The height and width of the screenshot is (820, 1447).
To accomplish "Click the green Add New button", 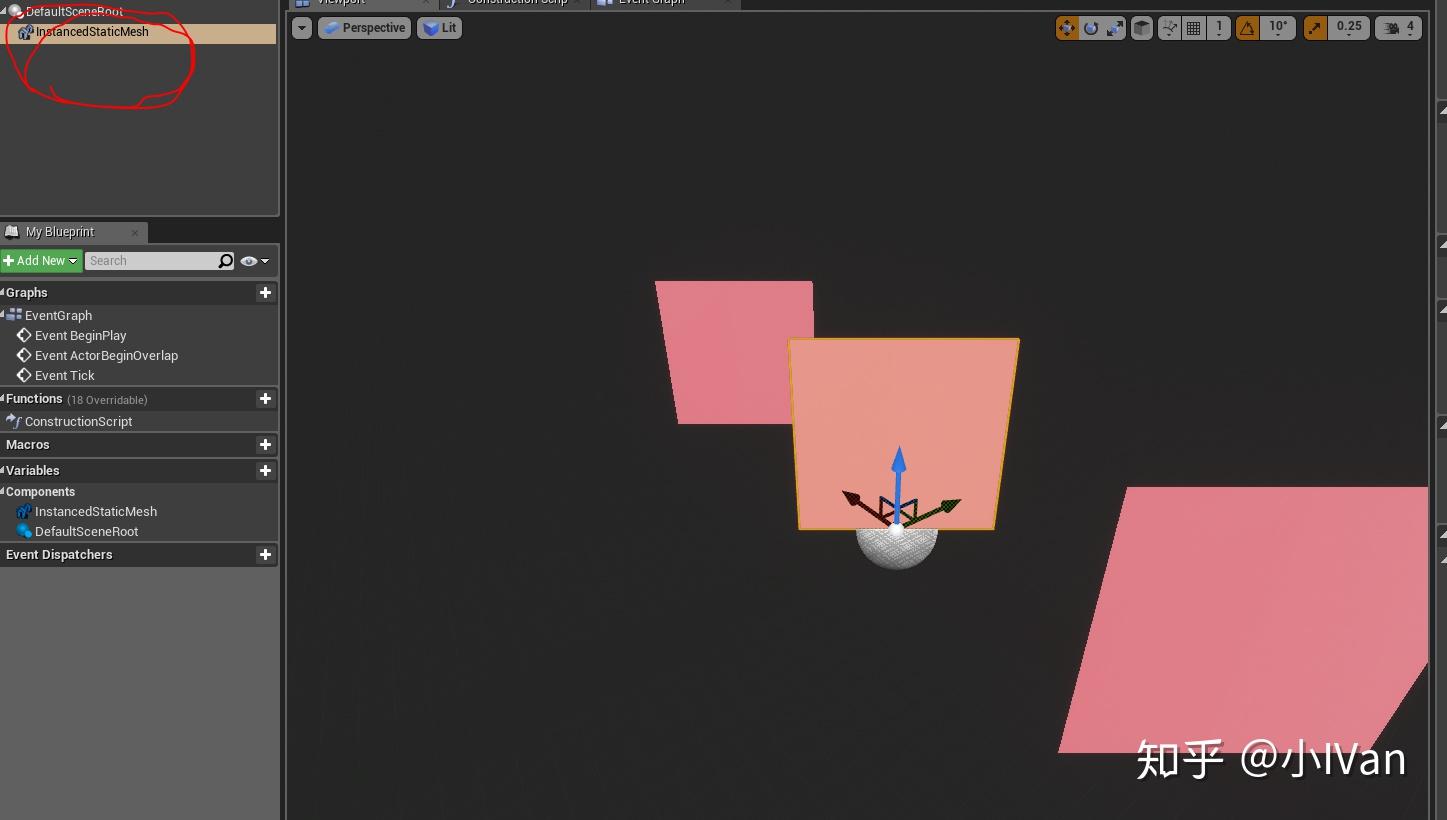I will tap(41, 261).
